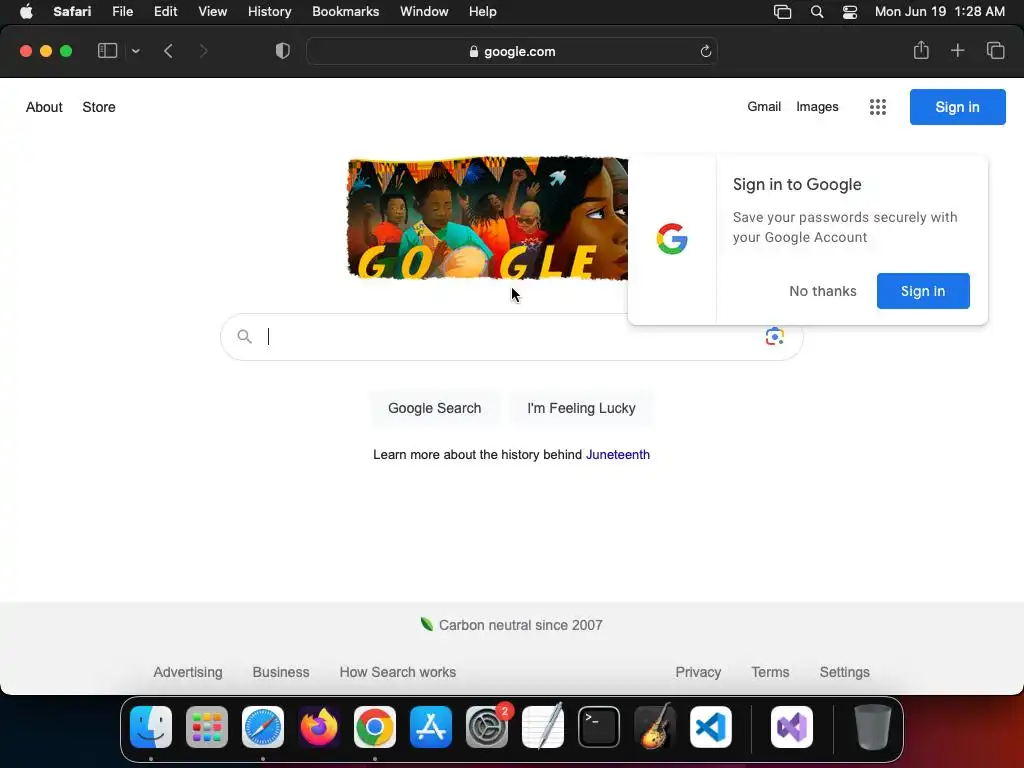The image size is (1024, 768).
Task: Open the privacy report shield icon
Action: (x=282, y=51)
